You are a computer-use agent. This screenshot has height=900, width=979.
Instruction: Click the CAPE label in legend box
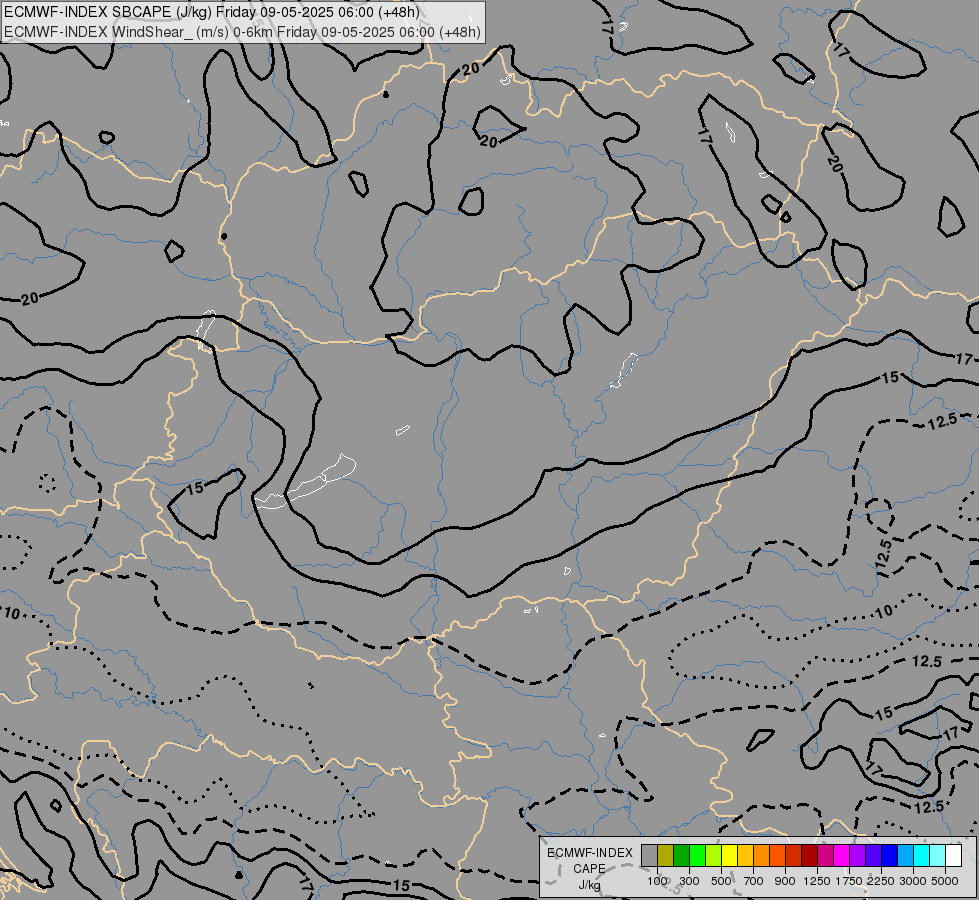[589, 869]
